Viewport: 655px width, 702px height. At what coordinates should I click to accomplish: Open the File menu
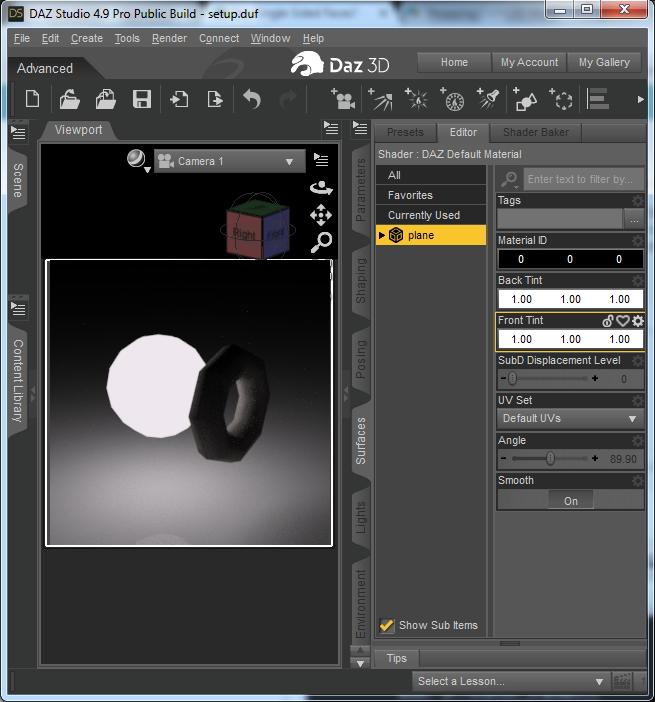click(x=21, y=39)
